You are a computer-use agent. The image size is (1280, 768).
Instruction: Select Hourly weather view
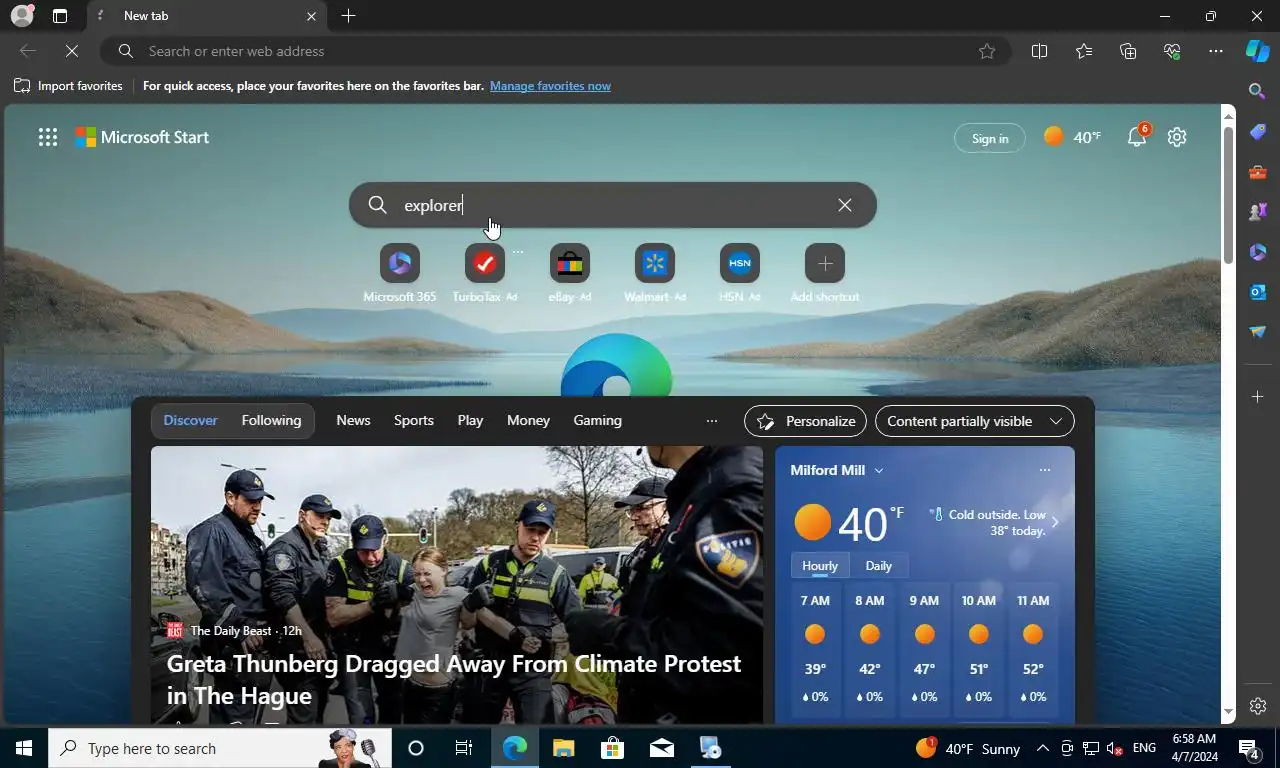(820, 566)
